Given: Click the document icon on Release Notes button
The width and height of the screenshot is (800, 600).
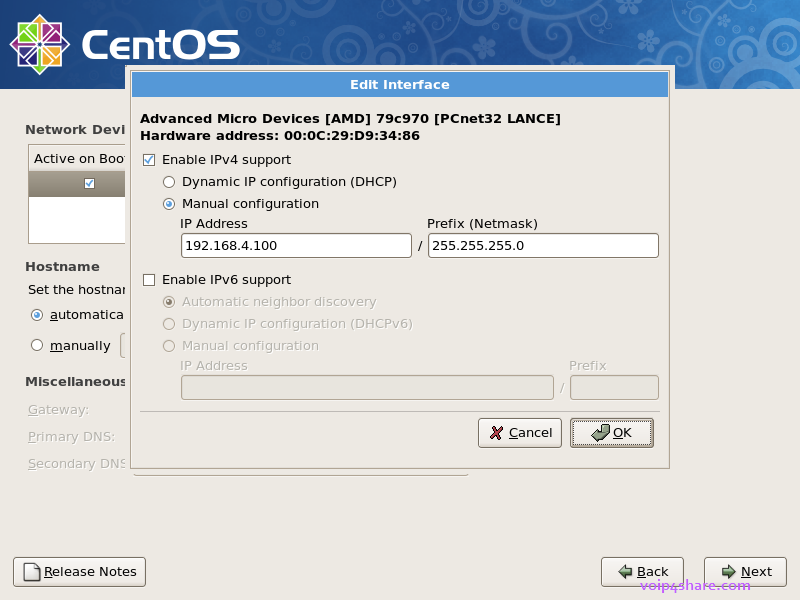Looking at the screenshot, I should 31,571.
